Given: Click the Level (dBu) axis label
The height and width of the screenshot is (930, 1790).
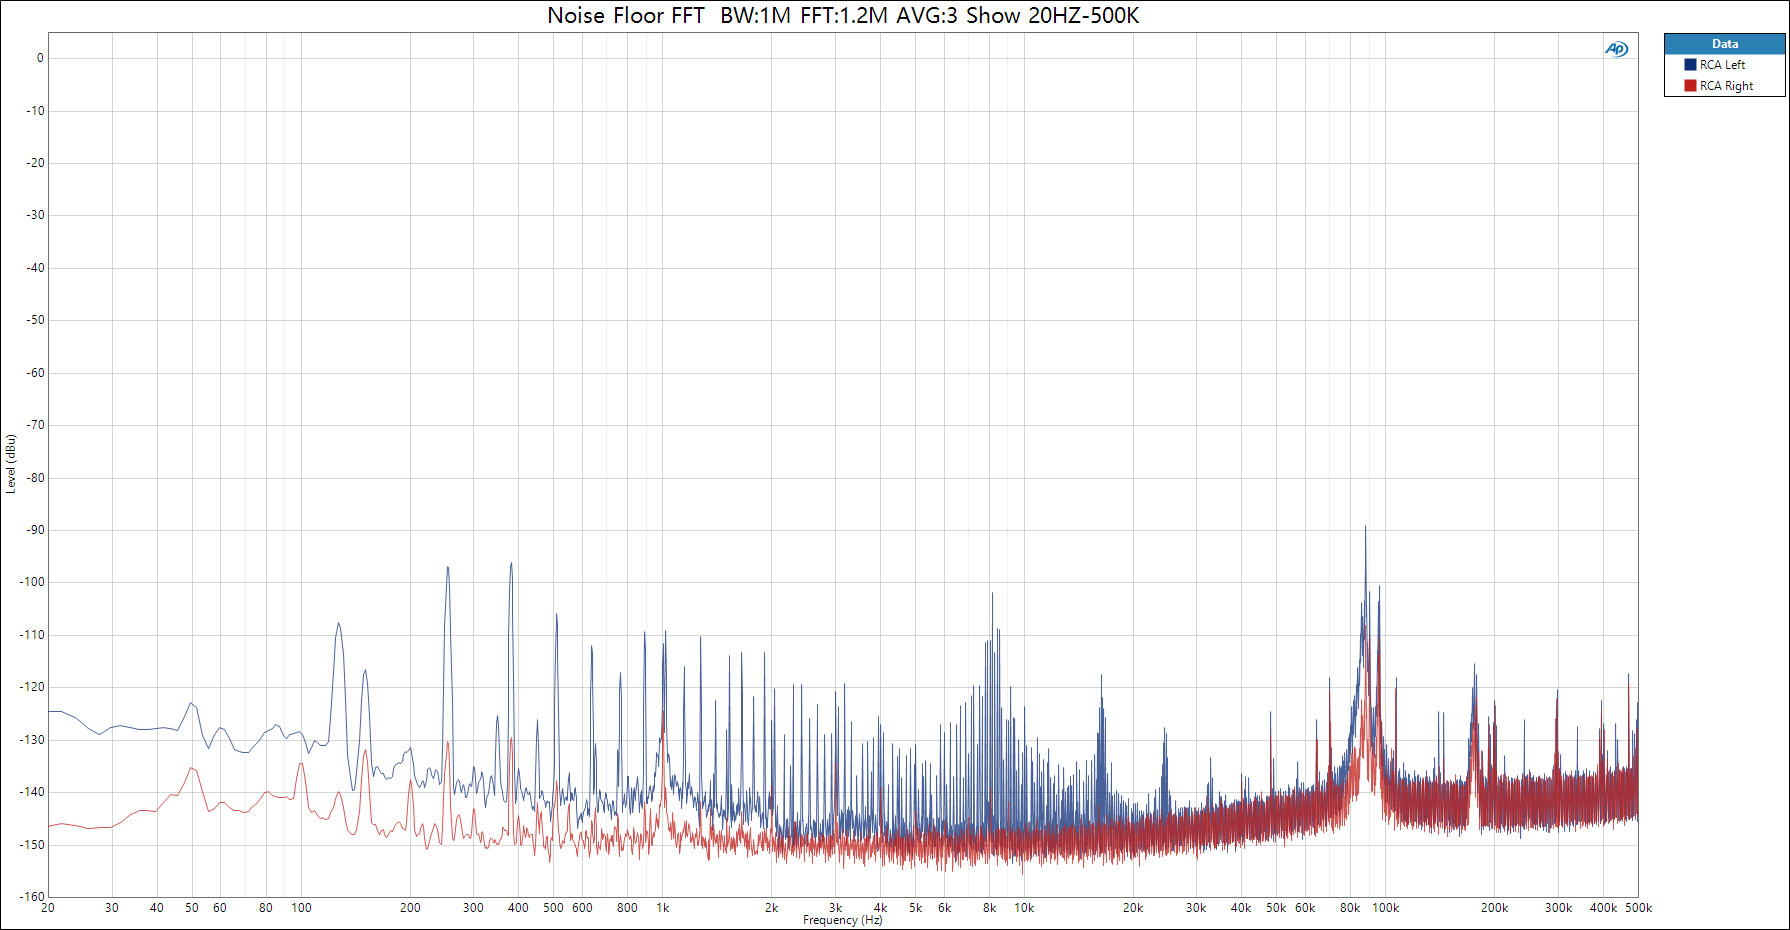Looking at the screenshot, I should pos(11,463).
